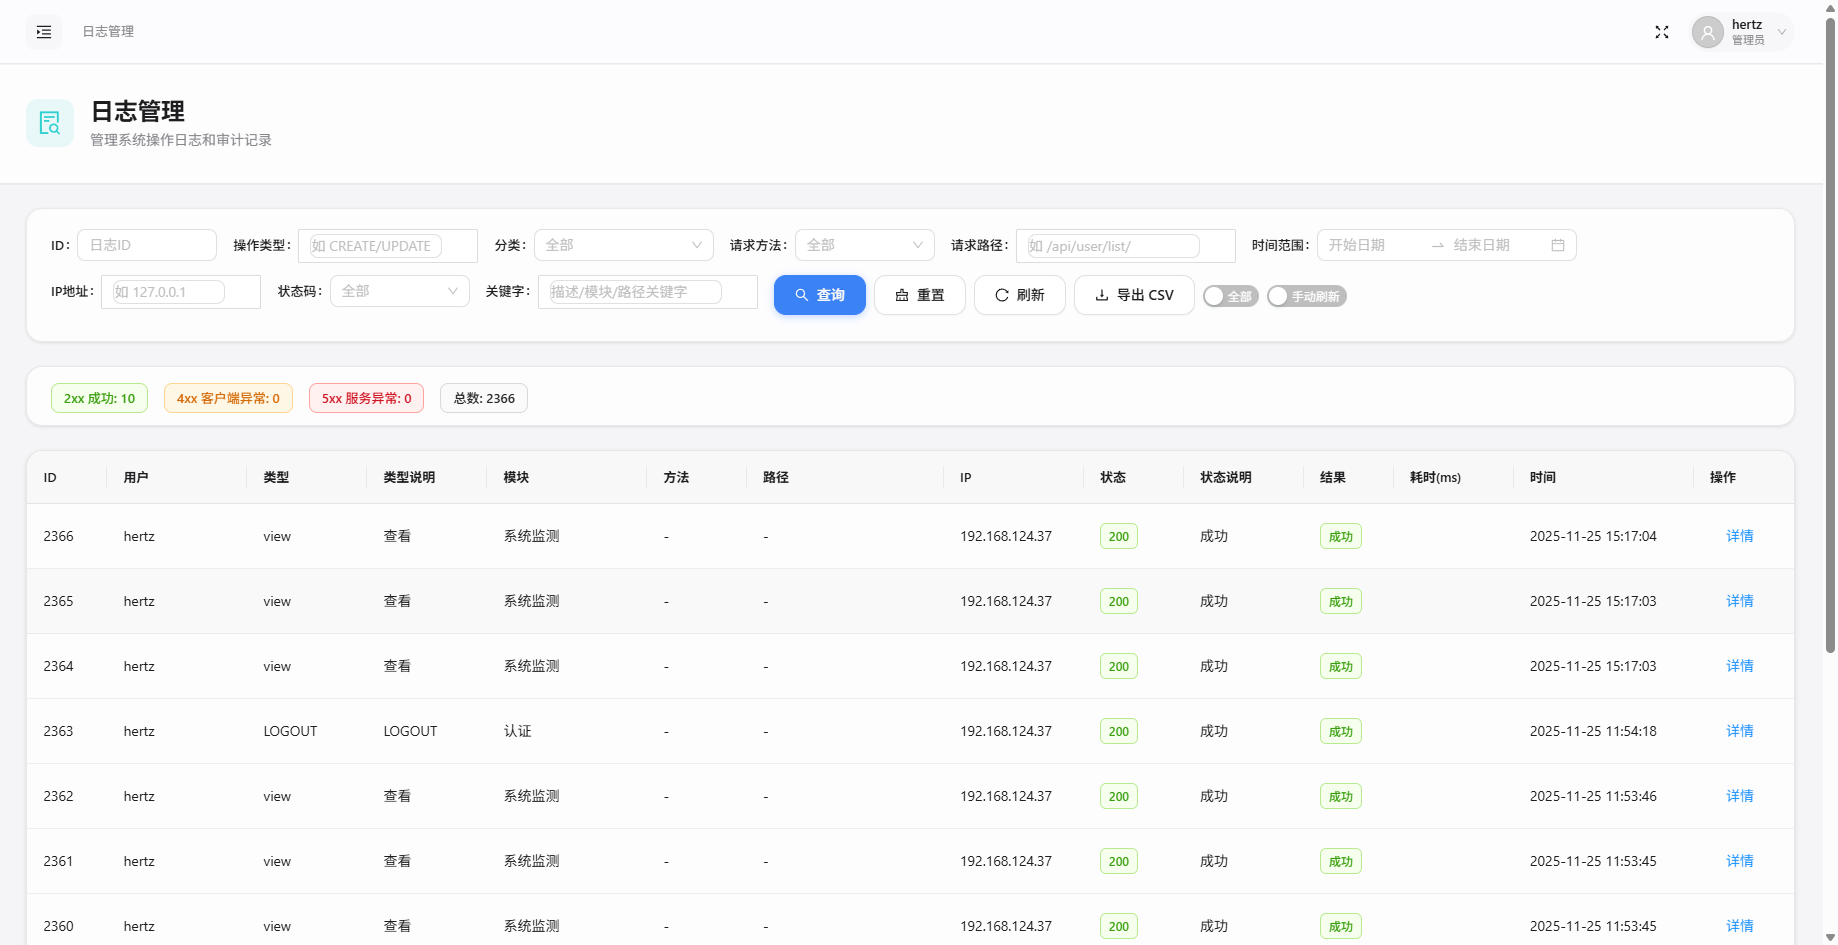Click the fullscreen expand icon
The image size is (1838, 945).
pos(1661,31)
